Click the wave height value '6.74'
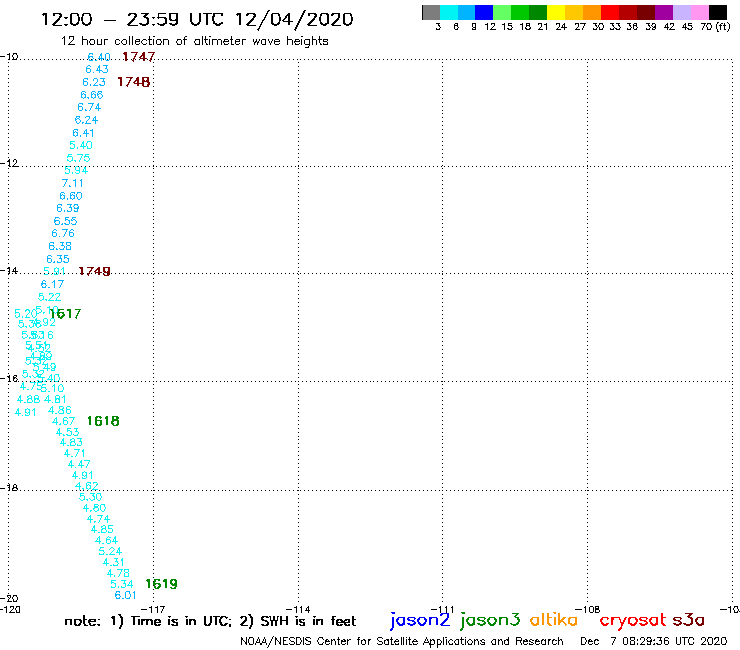 click(x=89, y=108)
